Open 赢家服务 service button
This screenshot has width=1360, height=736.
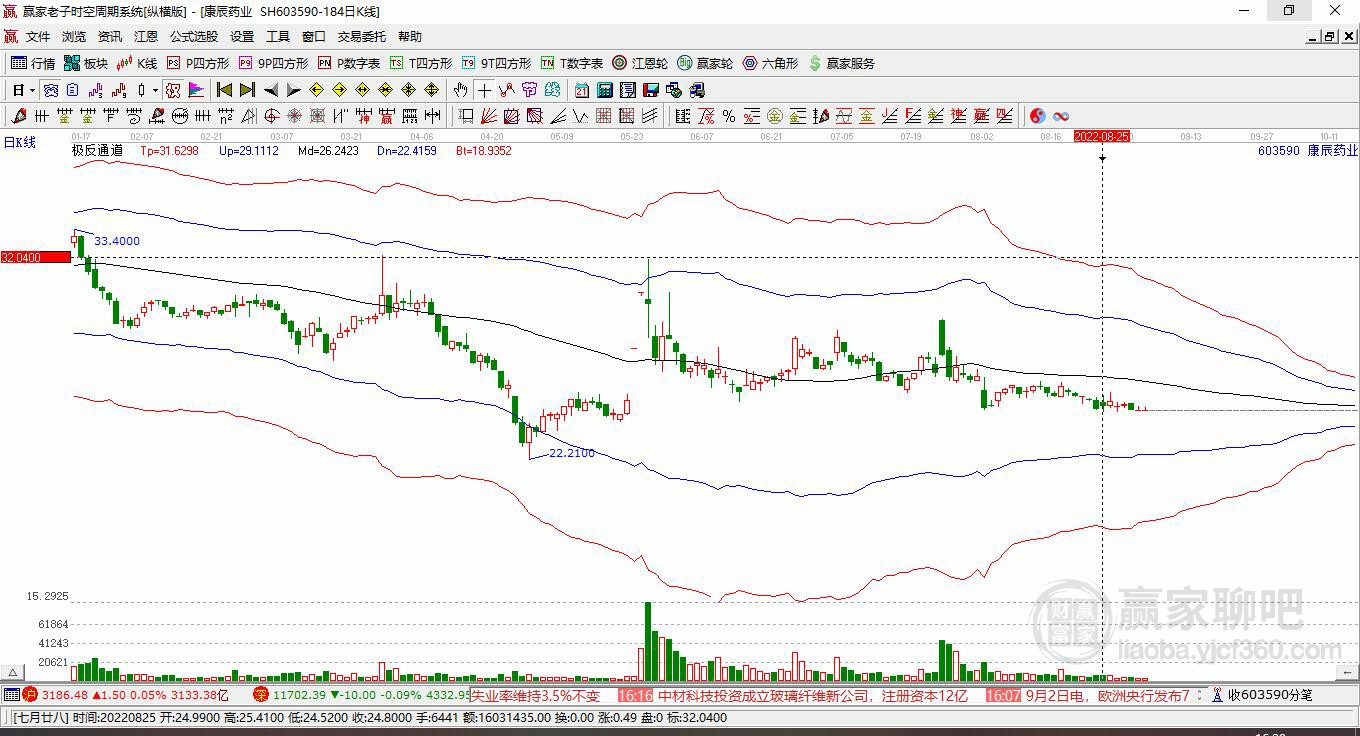[842, 63]
